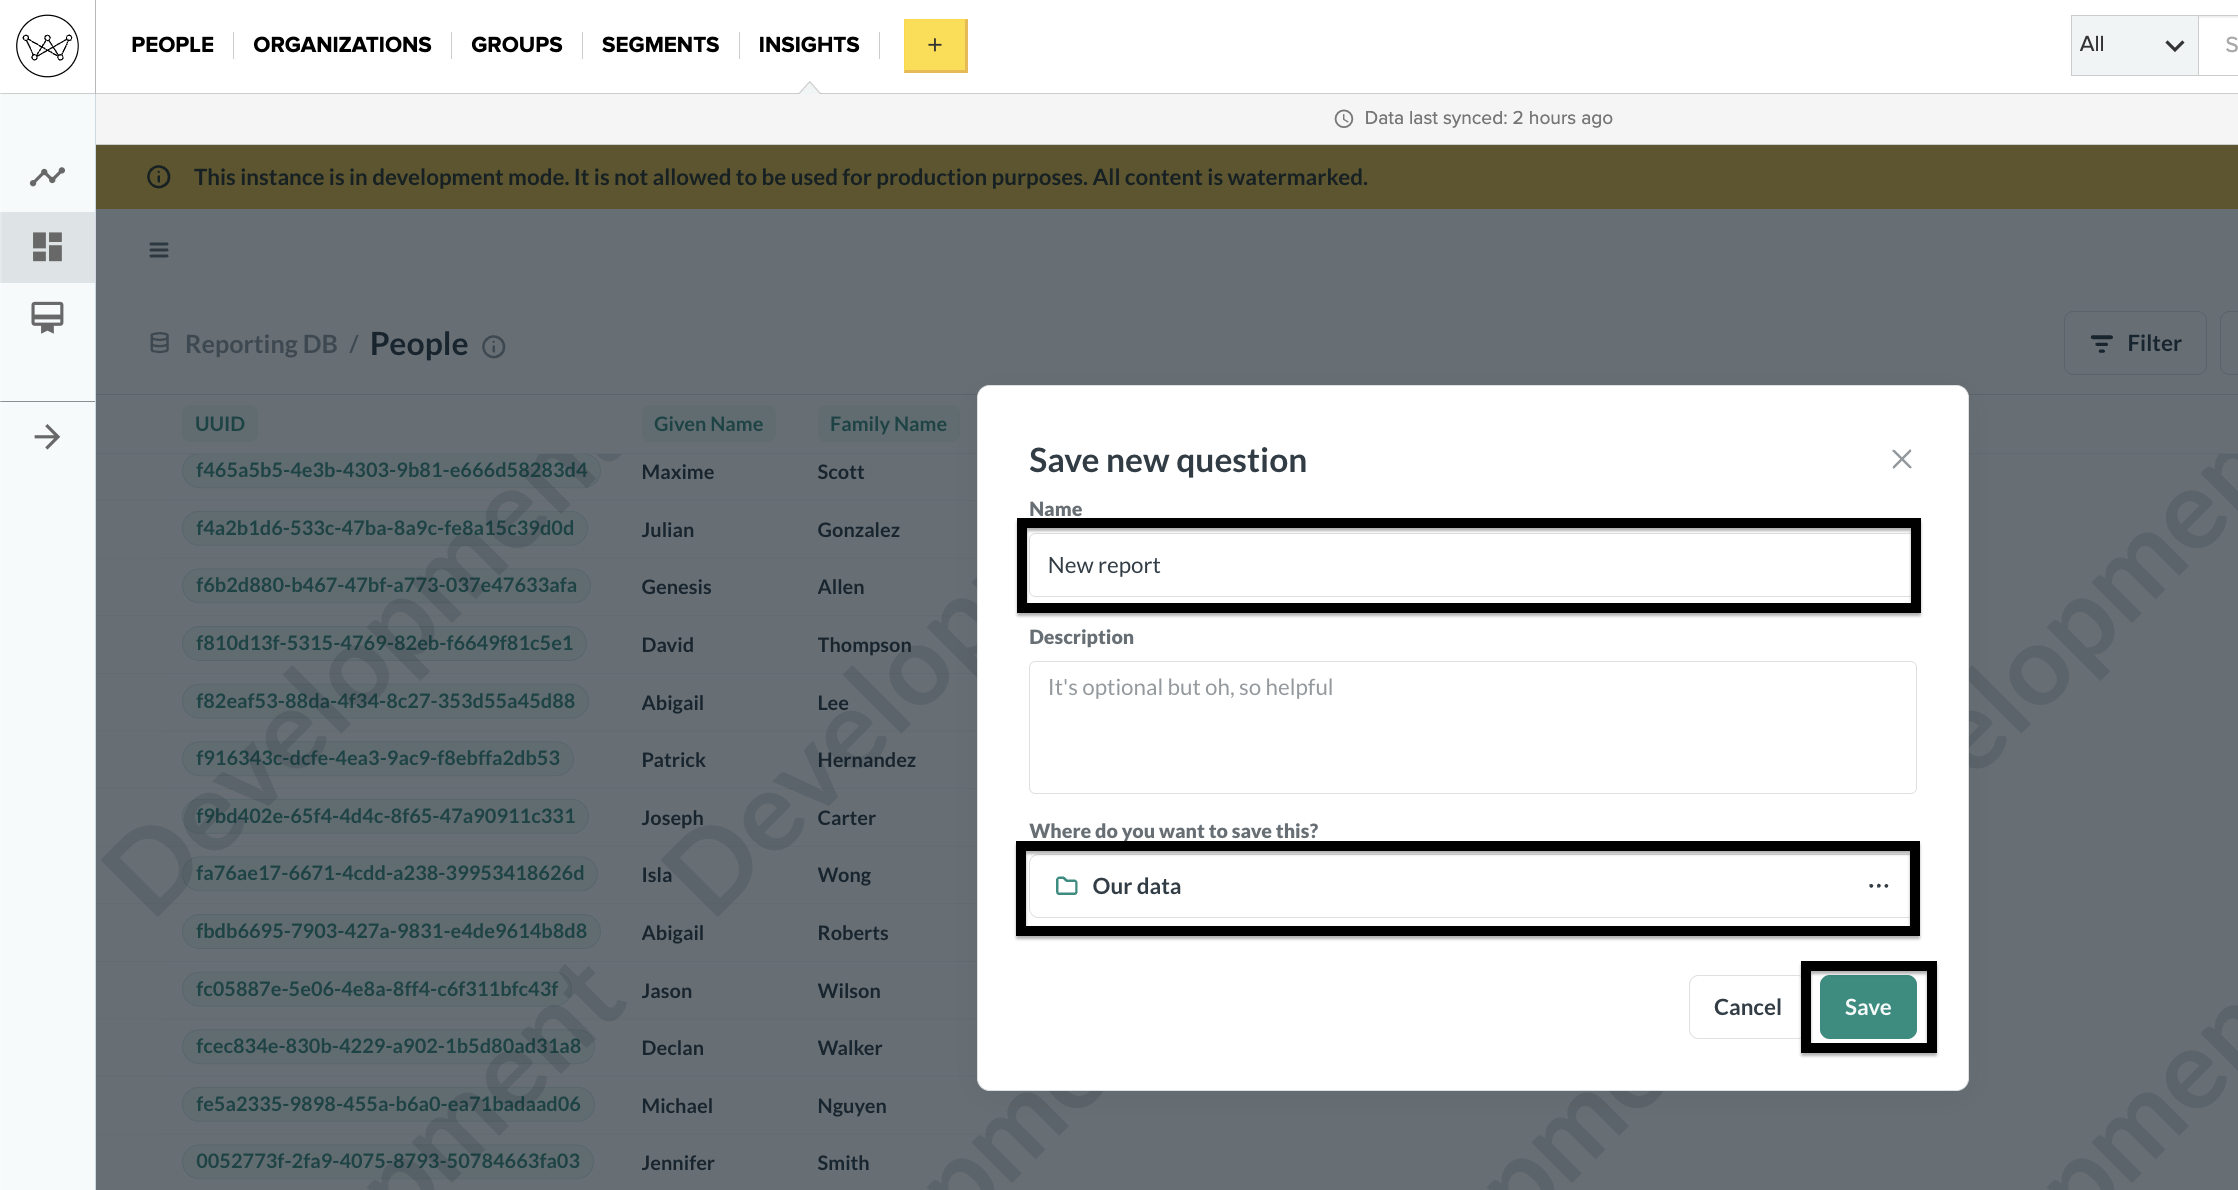
Task: Click the UUID column header
Action: (220, 424)
